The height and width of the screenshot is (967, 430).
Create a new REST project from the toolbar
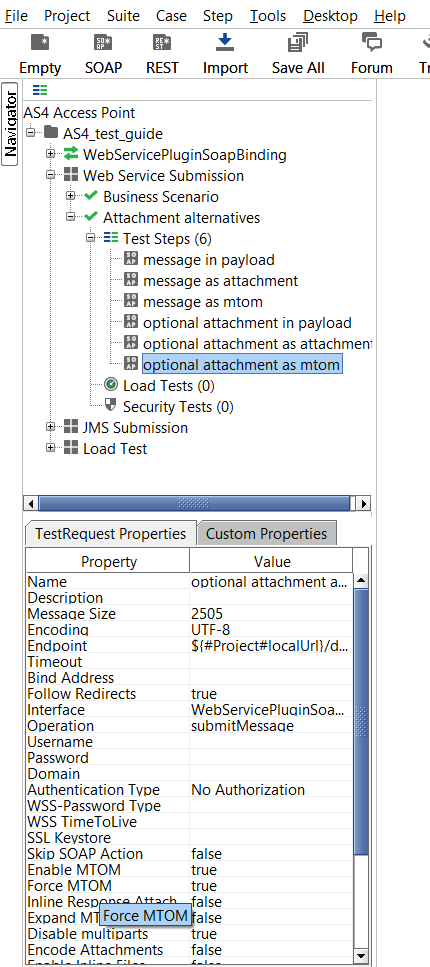point(162,43)
